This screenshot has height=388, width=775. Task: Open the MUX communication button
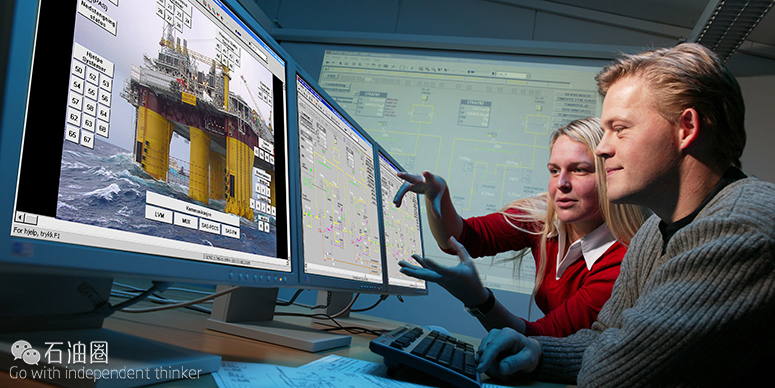[185, 220]
